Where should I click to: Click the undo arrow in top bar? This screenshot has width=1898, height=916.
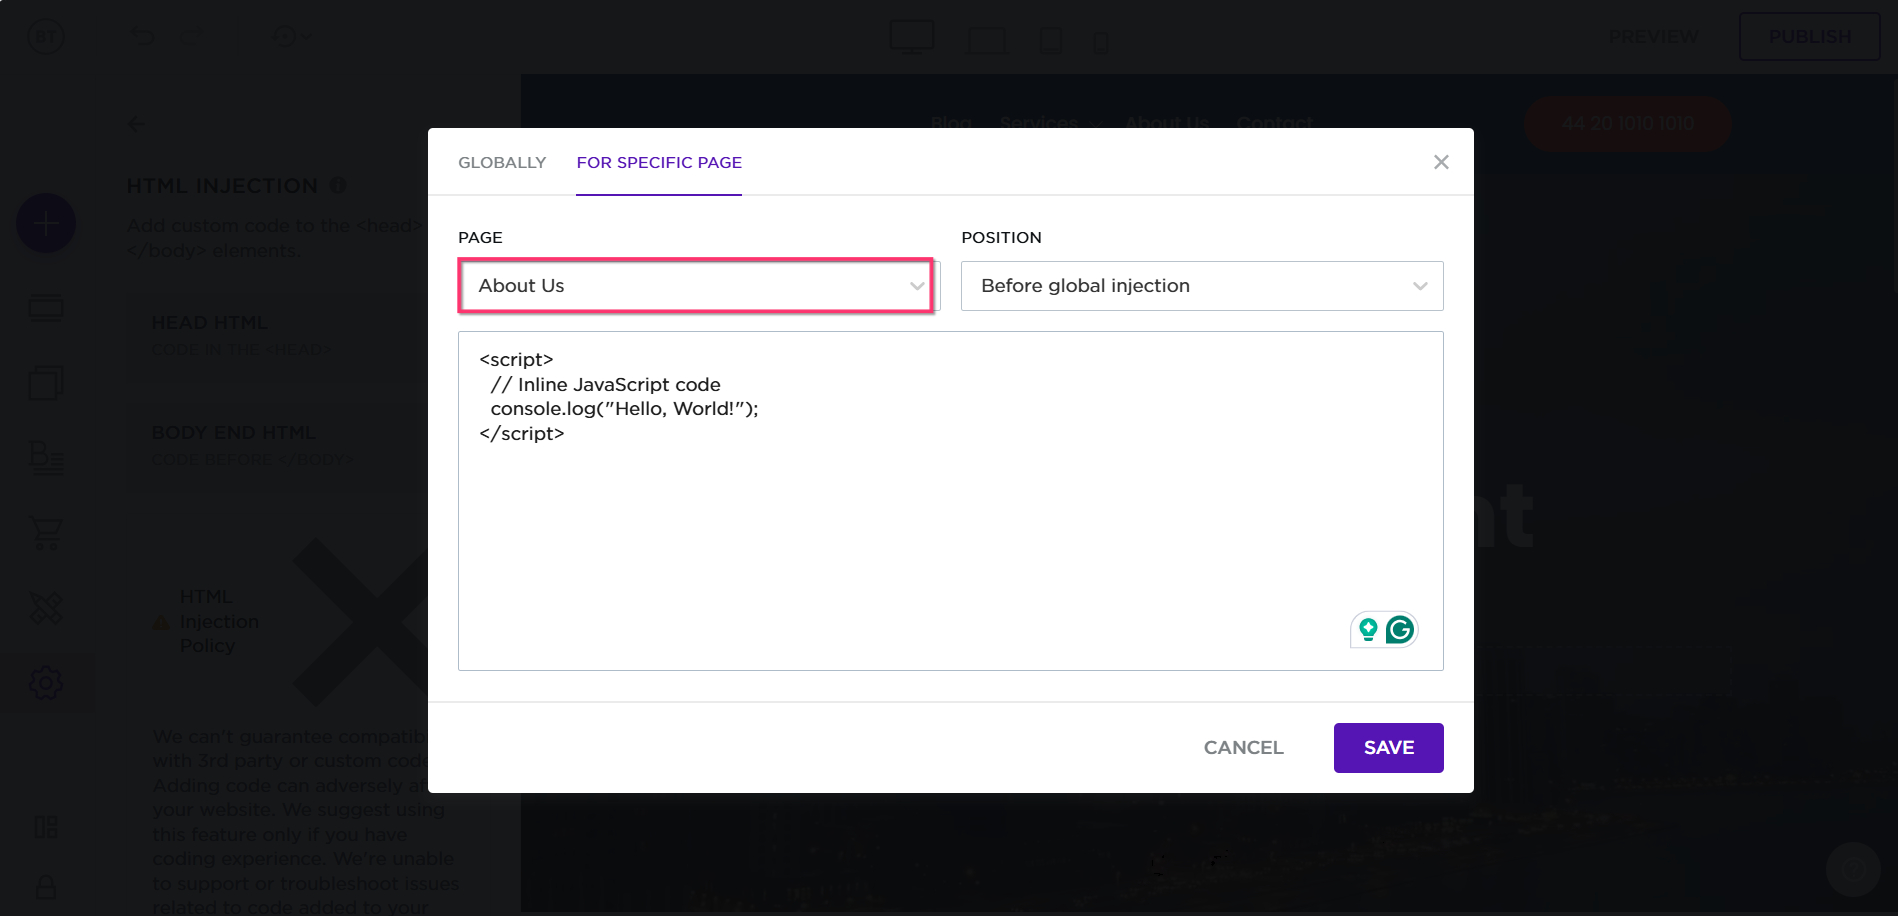144,37
